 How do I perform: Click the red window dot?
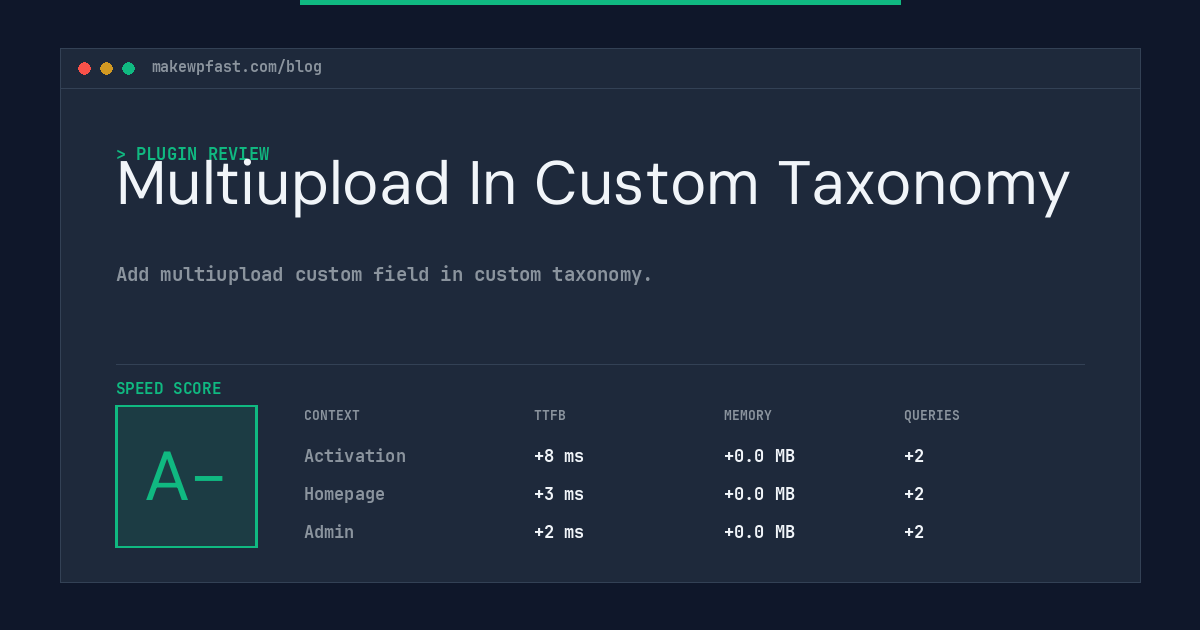click(x=84, y=68)
